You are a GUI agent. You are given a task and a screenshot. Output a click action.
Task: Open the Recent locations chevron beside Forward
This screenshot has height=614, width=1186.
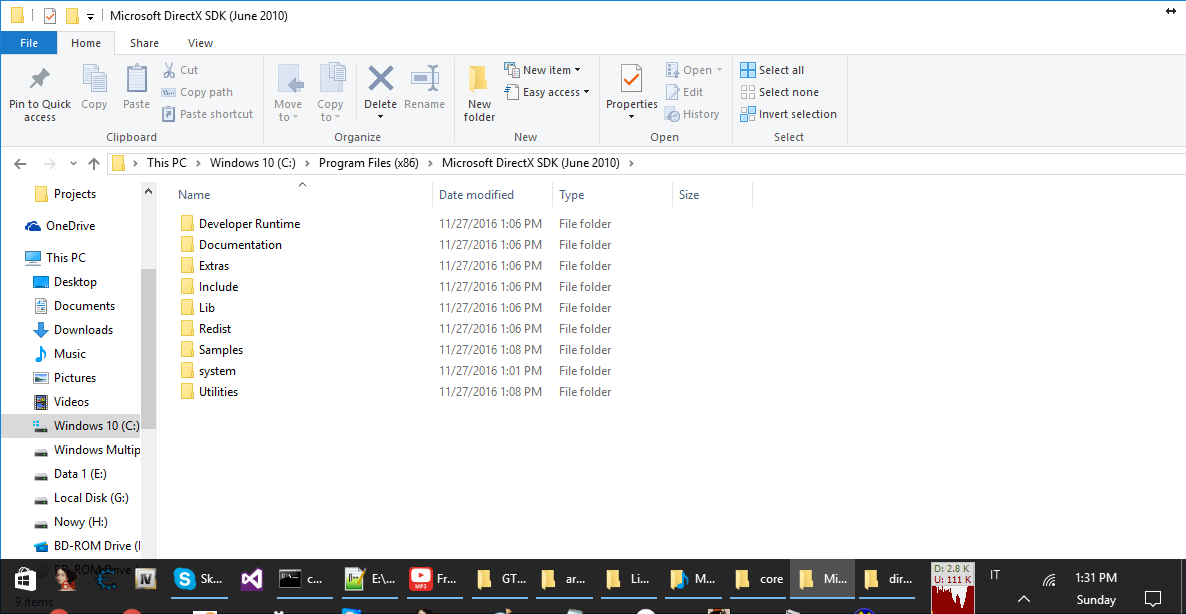[73, 163]
